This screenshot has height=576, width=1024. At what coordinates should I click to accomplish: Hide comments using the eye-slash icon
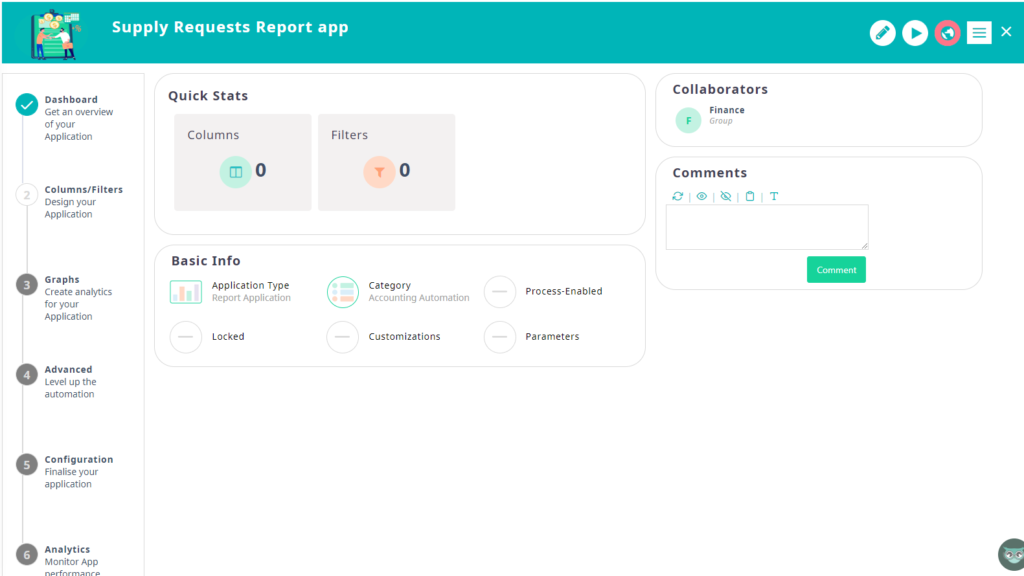click(x=725, y=196)
